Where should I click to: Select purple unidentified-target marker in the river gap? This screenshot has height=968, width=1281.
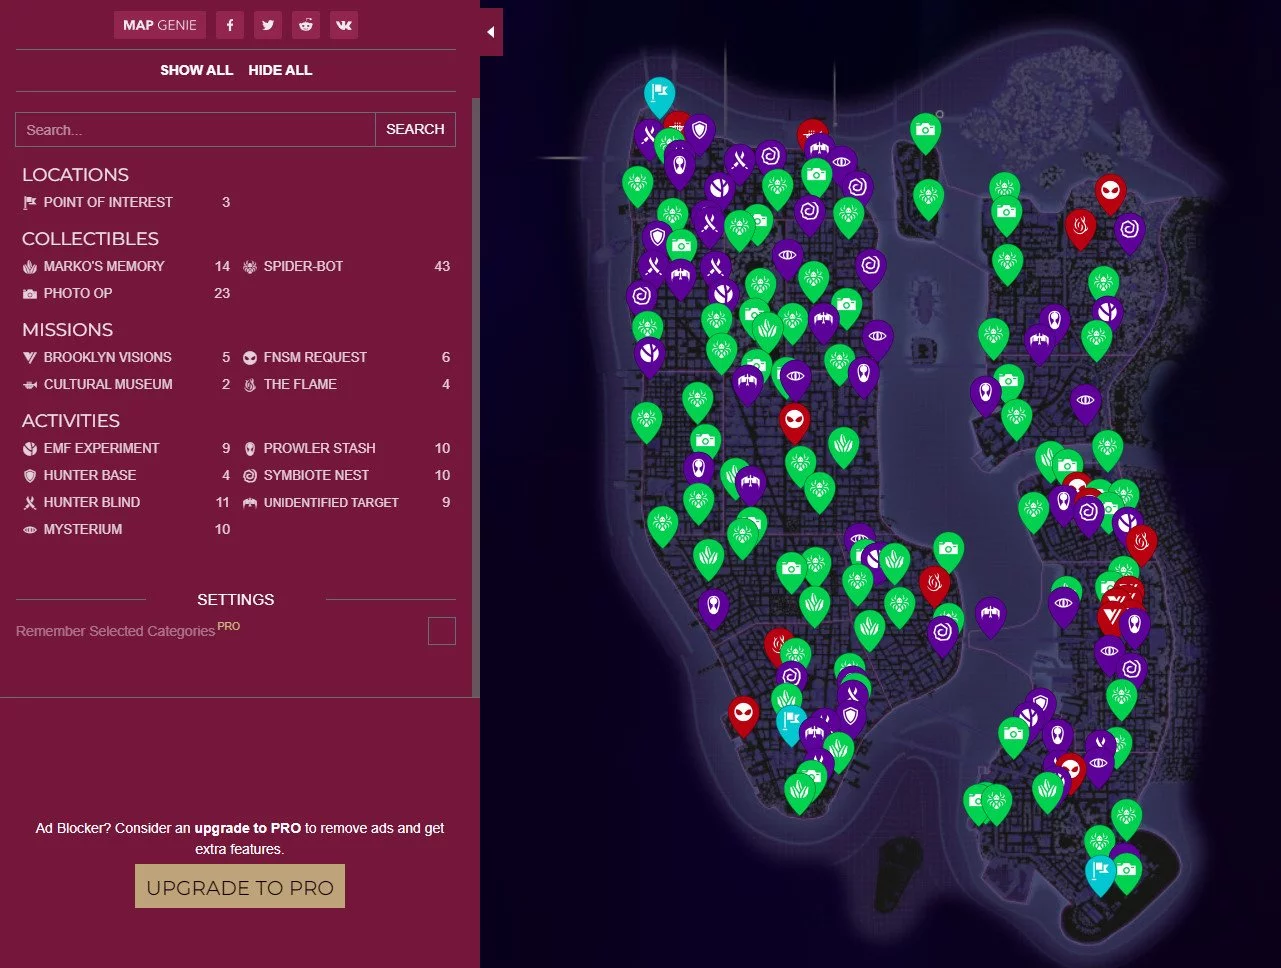(991, 616)
